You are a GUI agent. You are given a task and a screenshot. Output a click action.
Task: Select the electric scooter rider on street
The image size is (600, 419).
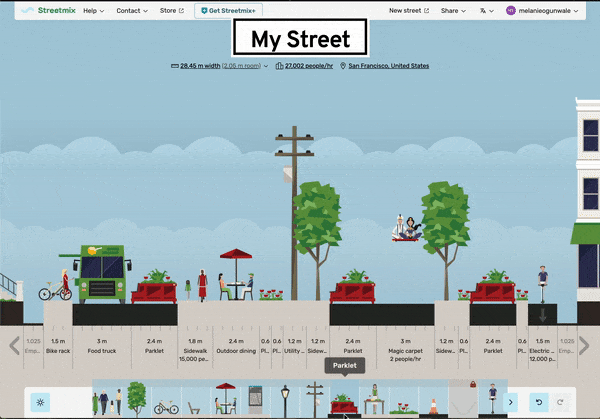pyautogui.click(x=543, y=285)
